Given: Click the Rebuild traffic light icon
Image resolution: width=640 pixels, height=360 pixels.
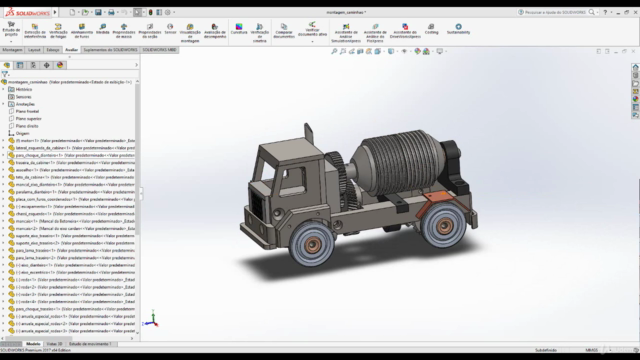Looking at the screenshot, I should 151,12.
